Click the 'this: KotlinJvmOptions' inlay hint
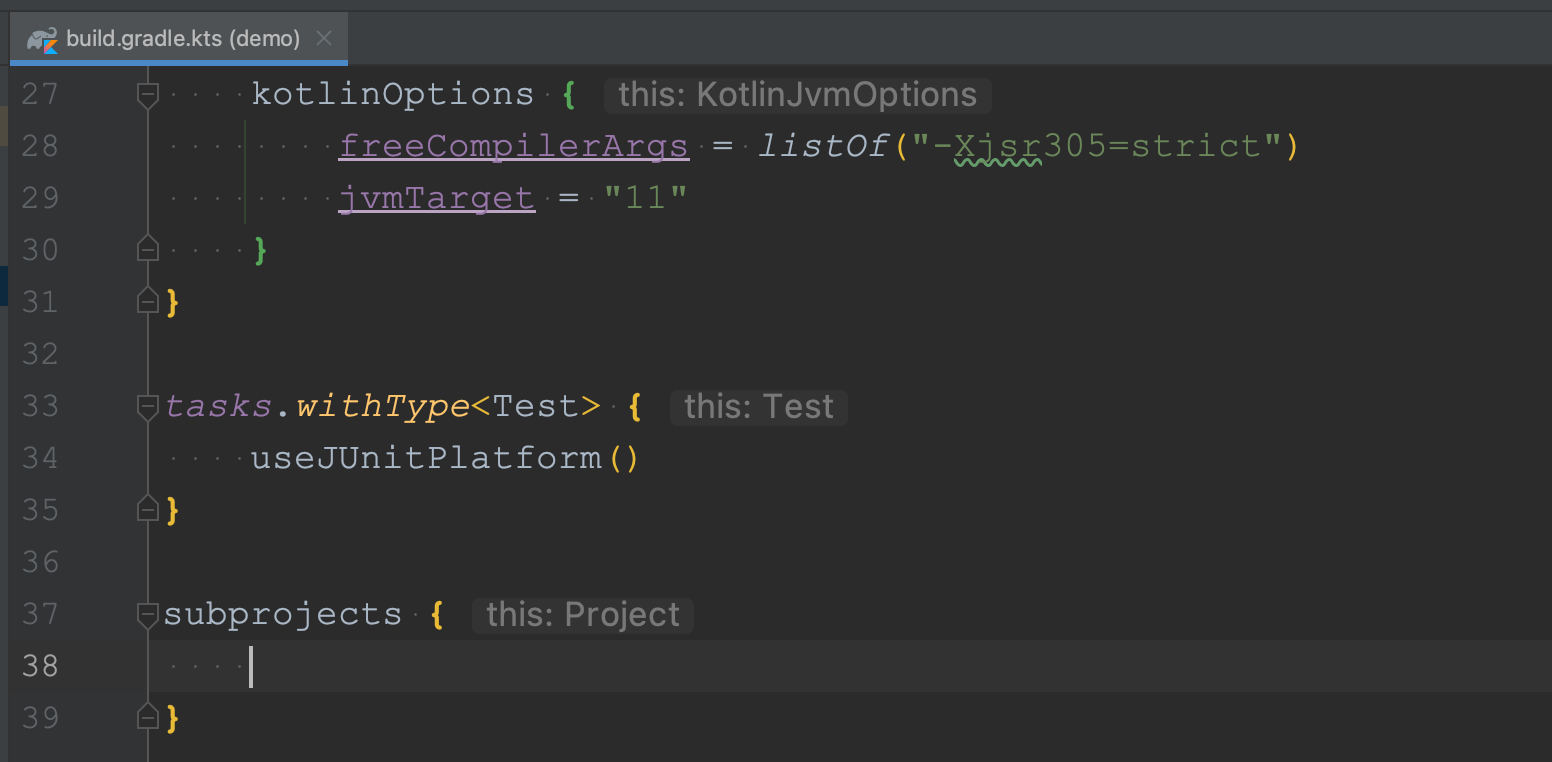This screenshot has height=762, width=1552. (x=797, y=95)
